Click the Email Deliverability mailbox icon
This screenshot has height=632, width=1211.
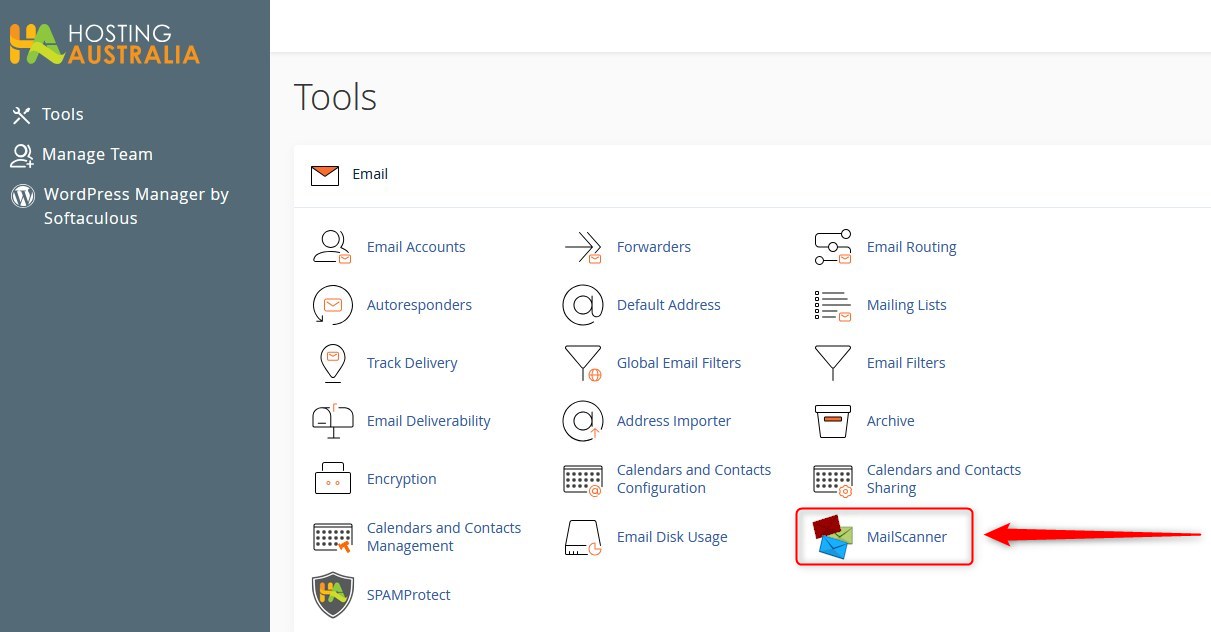tap(332, 421)
